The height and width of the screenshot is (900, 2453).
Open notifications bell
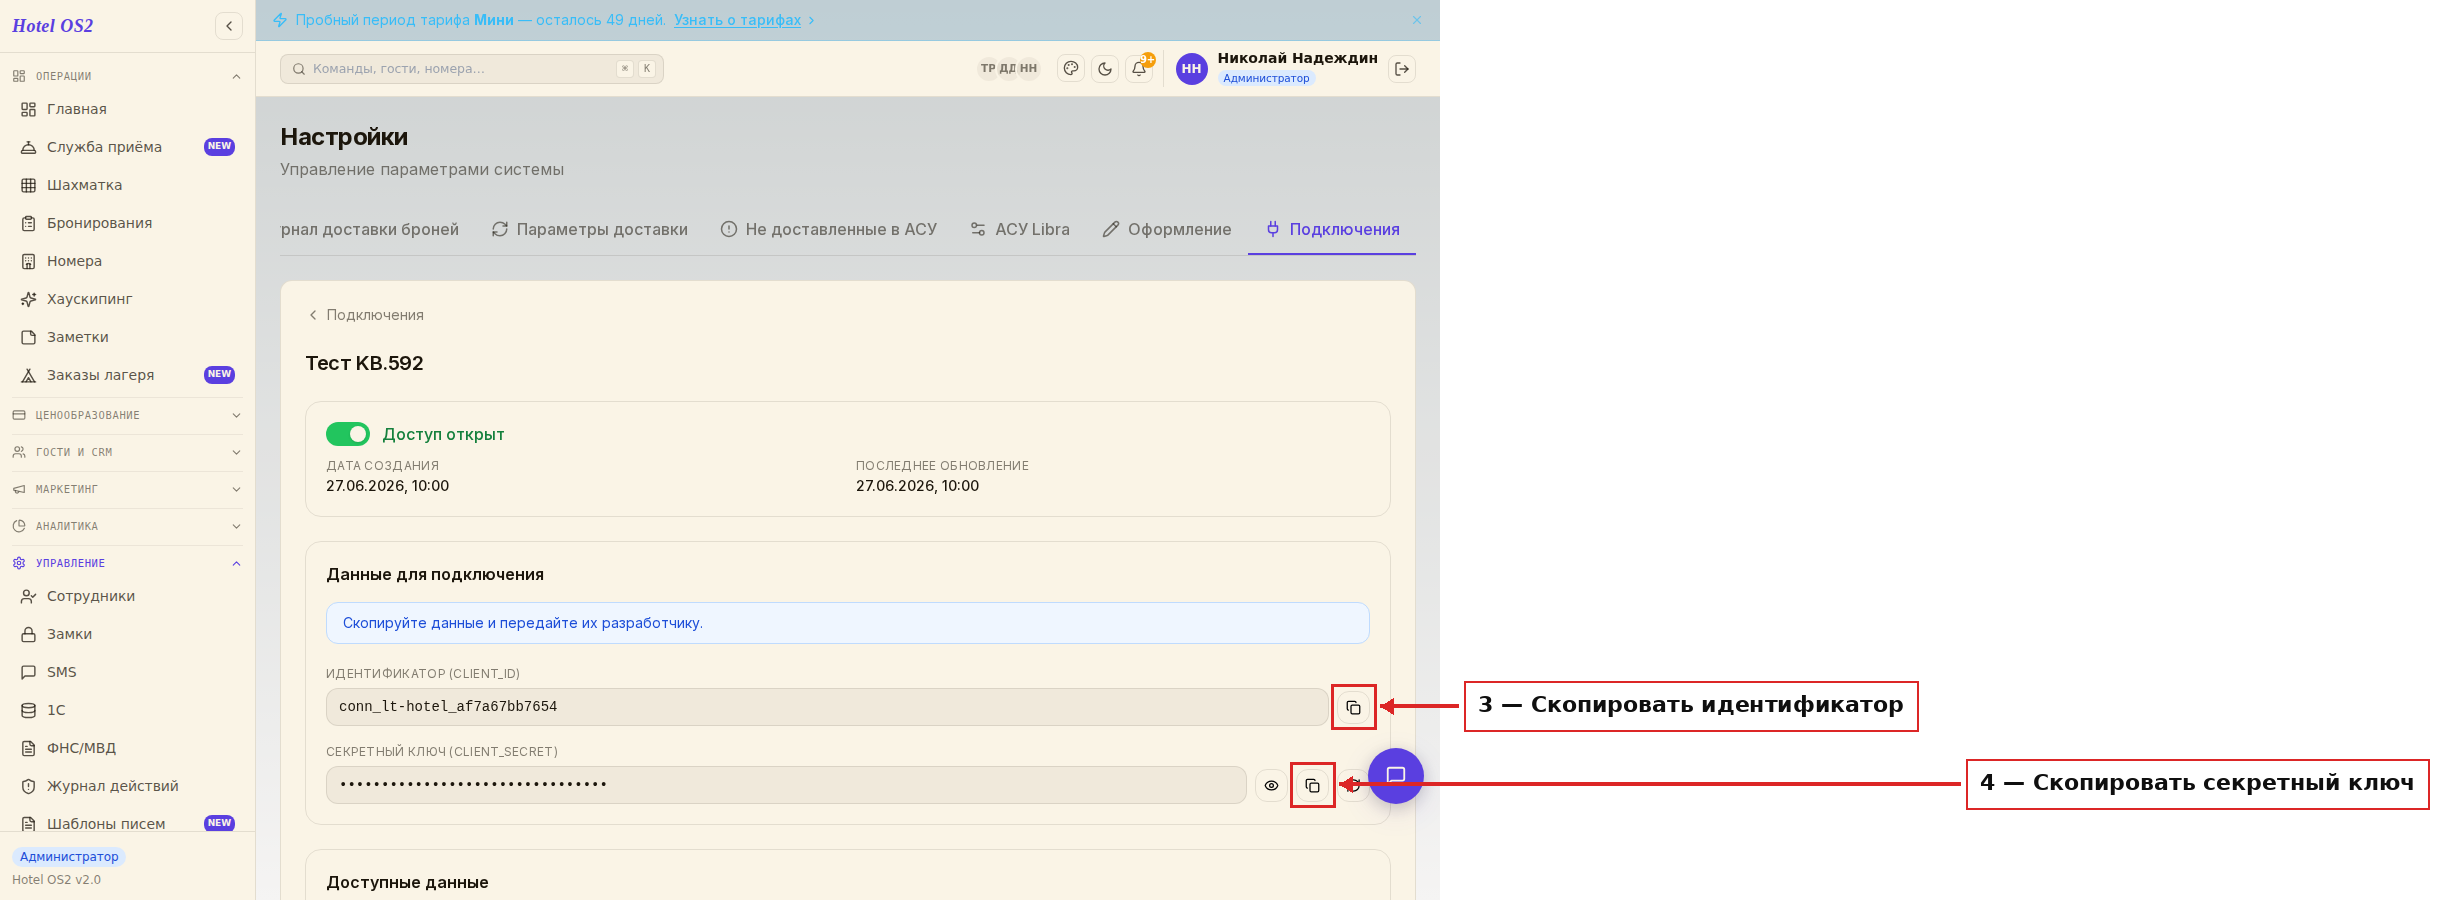(x=1139, y=69)
